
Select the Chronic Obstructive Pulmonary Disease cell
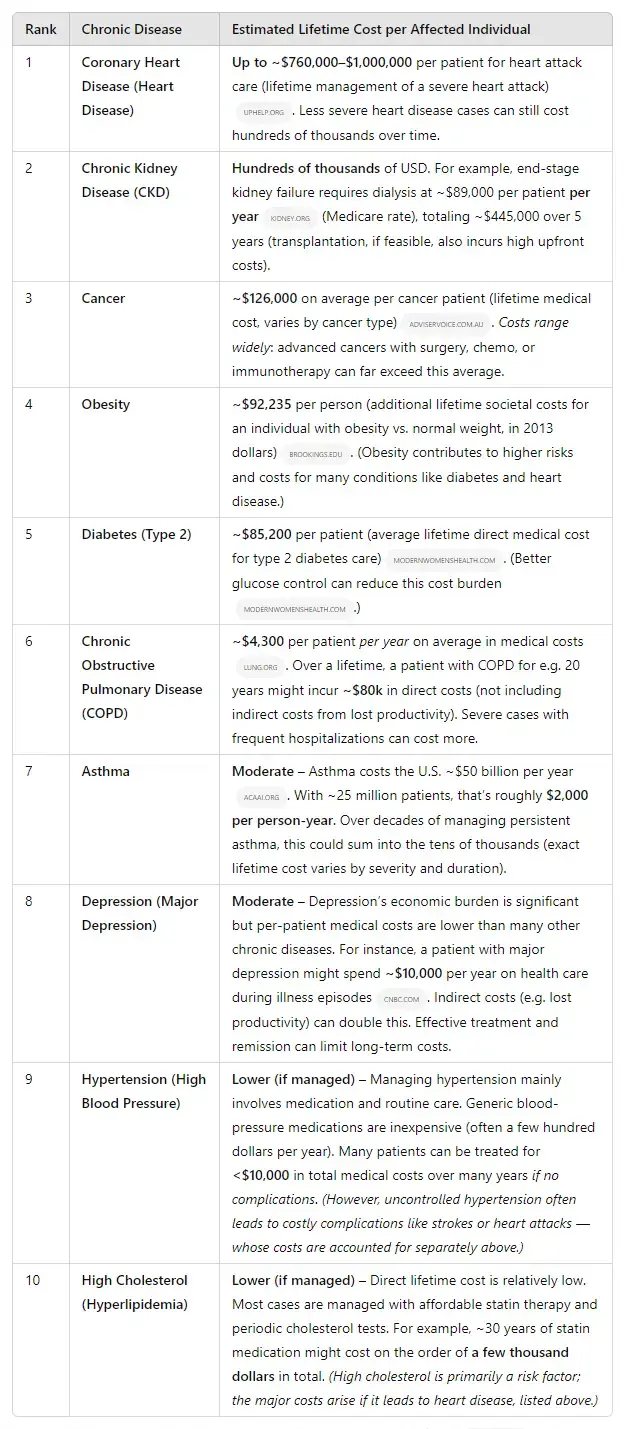click(x=141, y=677)
